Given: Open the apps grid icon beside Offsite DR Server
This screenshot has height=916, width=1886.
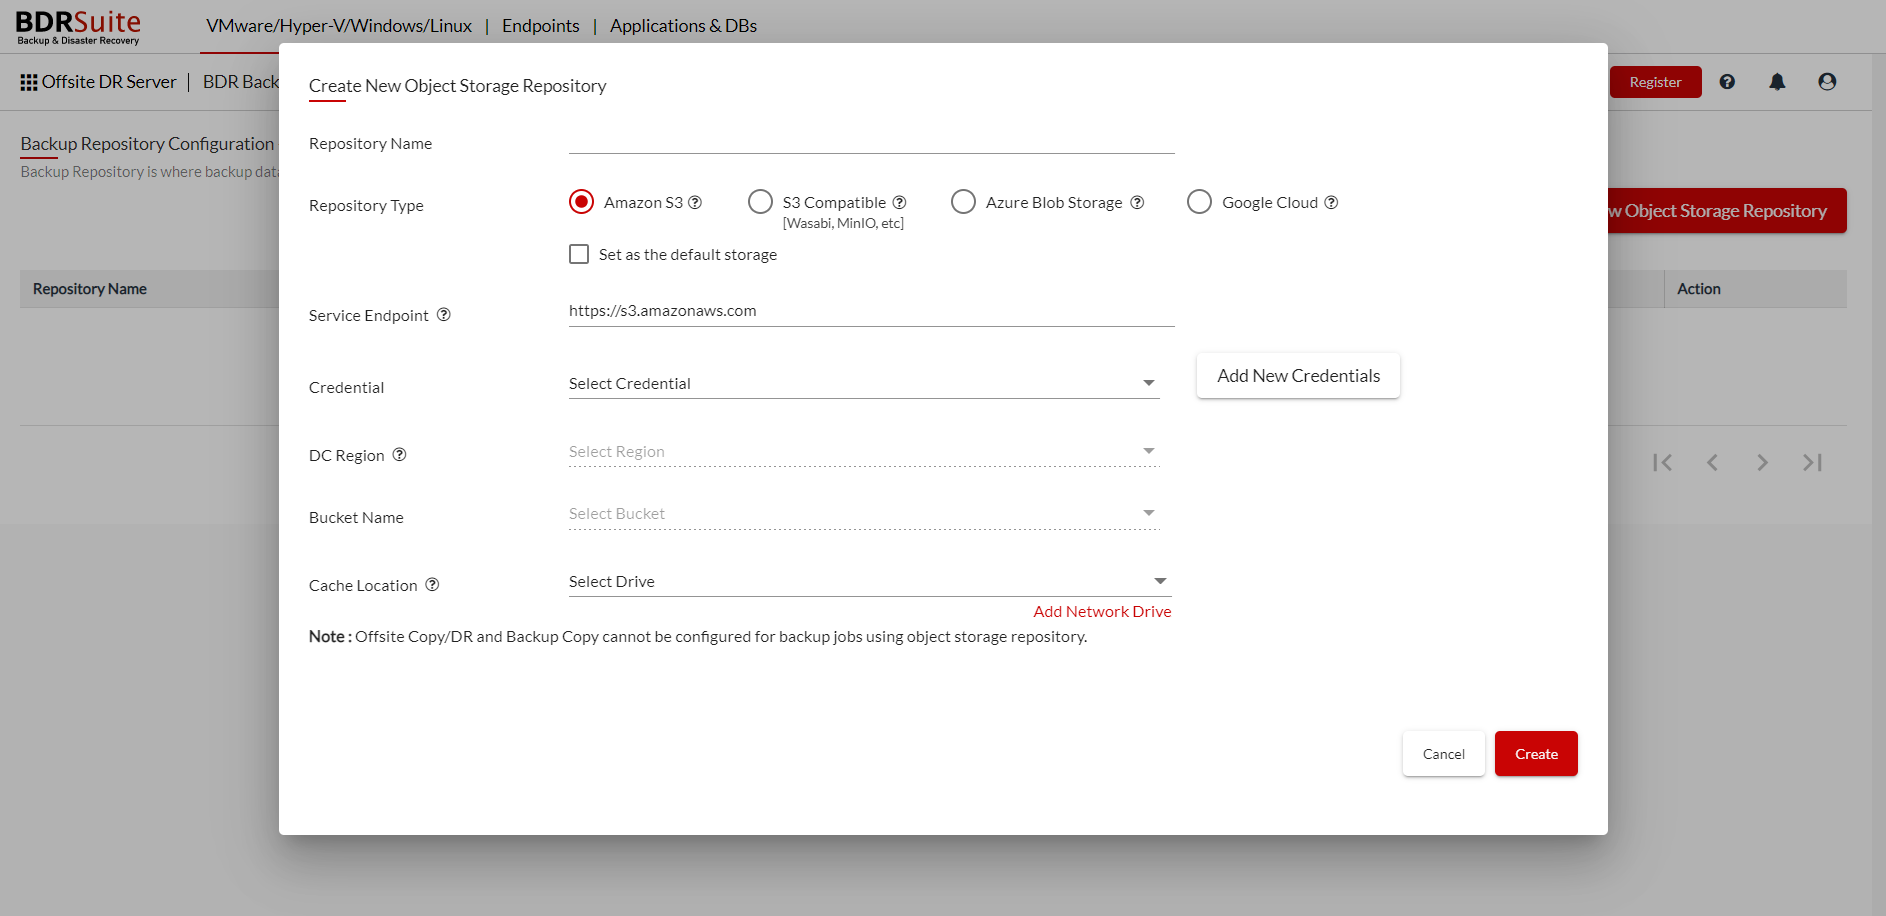Looking at the screenshot, I should tap(29, 82).
